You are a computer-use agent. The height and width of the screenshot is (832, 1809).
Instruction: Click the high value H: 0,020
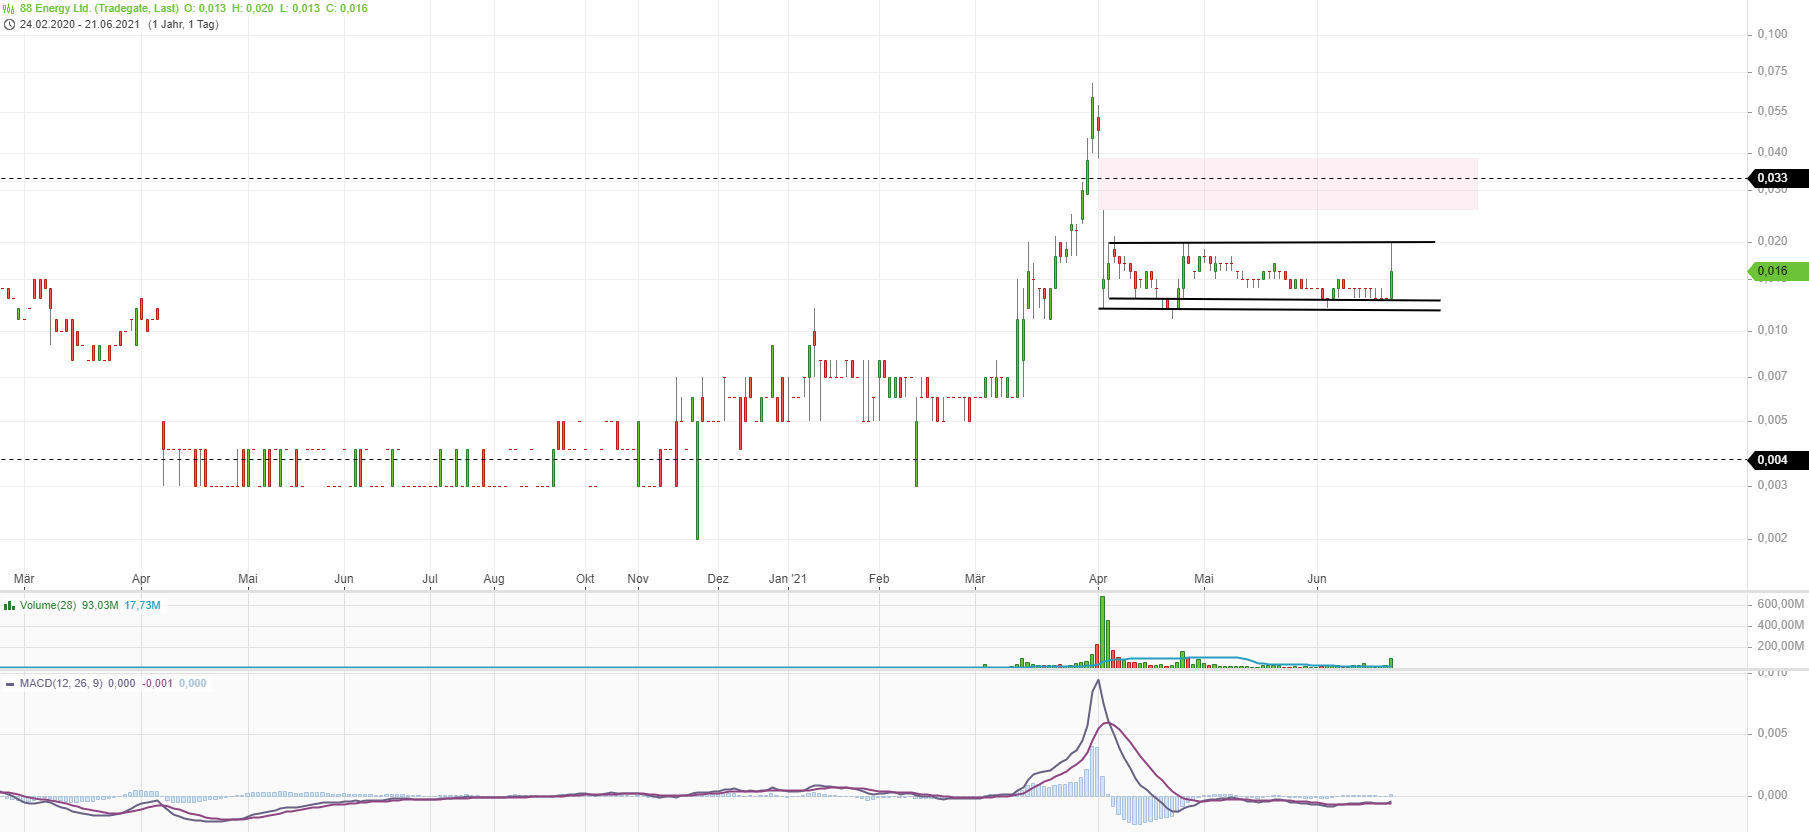(252, 8)
